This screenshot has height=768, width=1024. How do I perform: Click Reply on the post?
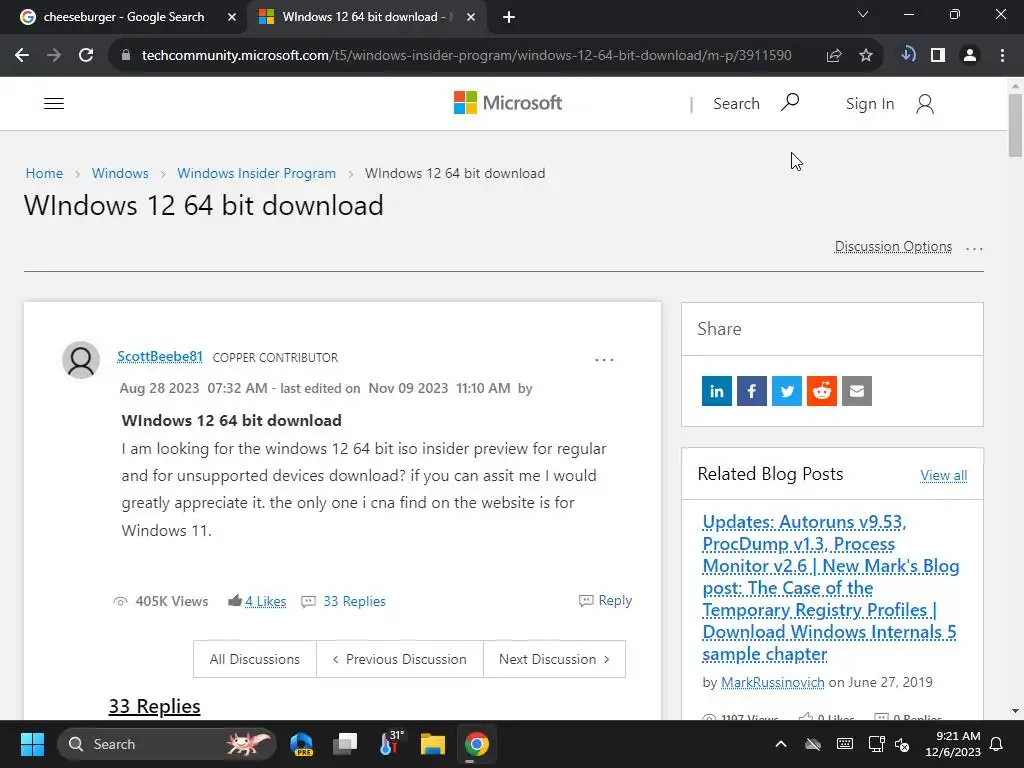pos(605,600)
